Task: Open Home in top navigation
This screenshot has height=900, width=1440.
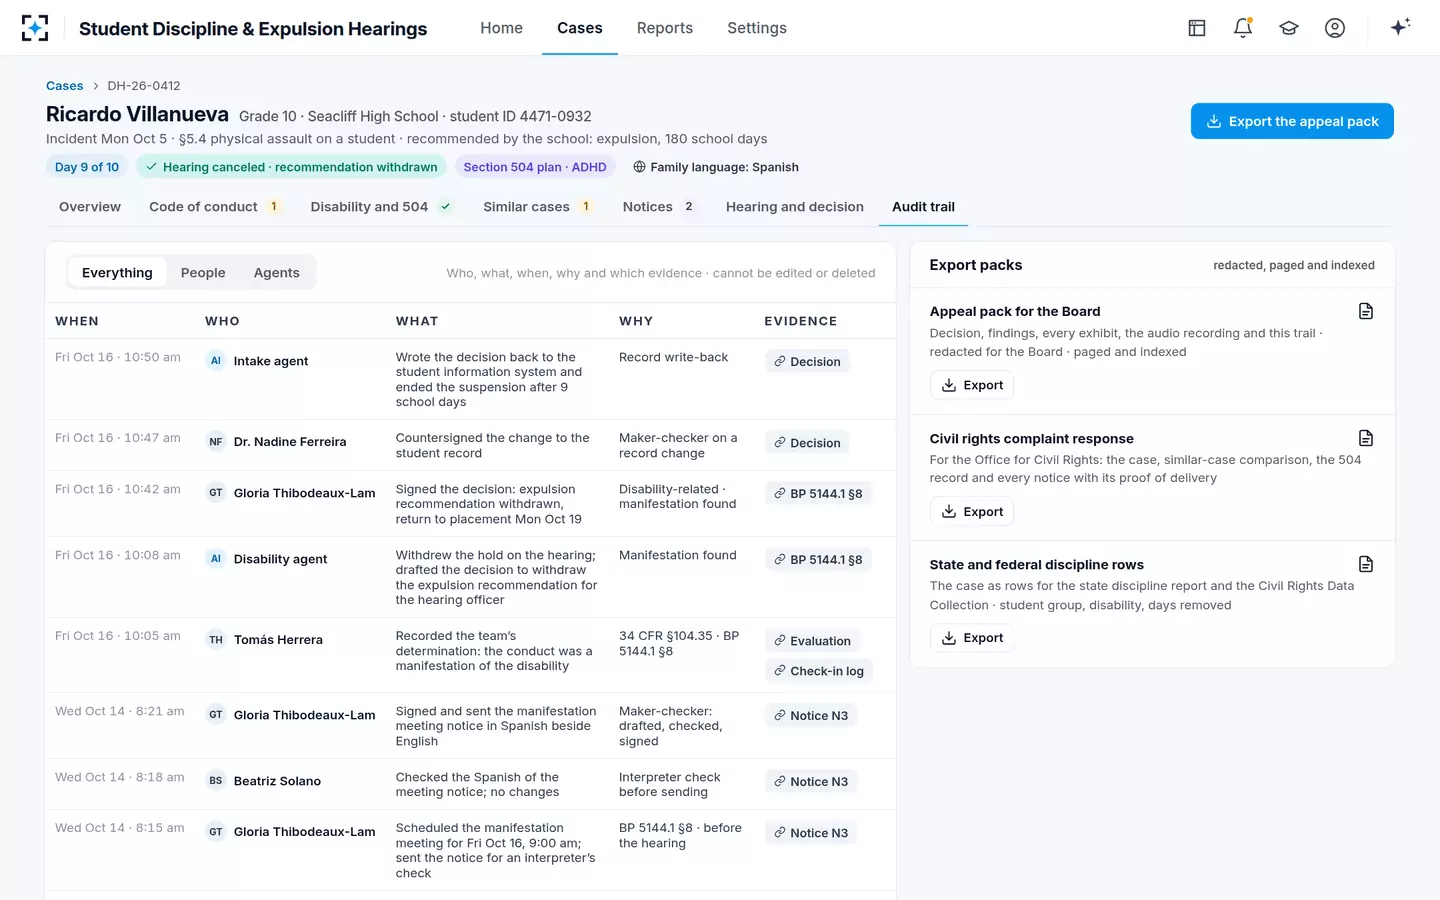Action: (x=501, y=28)
